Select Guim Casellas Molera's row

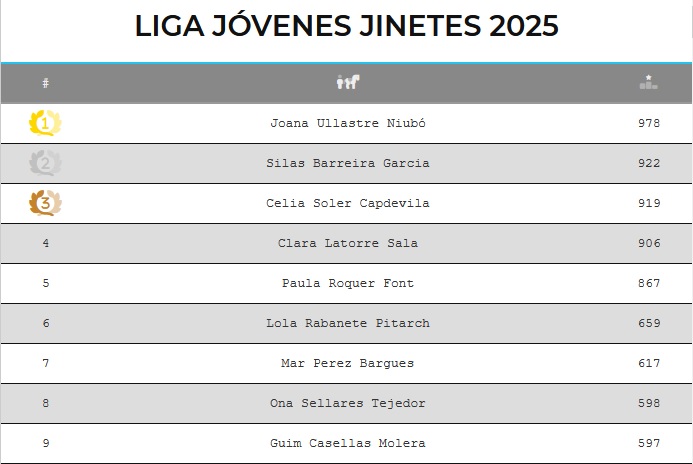tap(348, 443)
